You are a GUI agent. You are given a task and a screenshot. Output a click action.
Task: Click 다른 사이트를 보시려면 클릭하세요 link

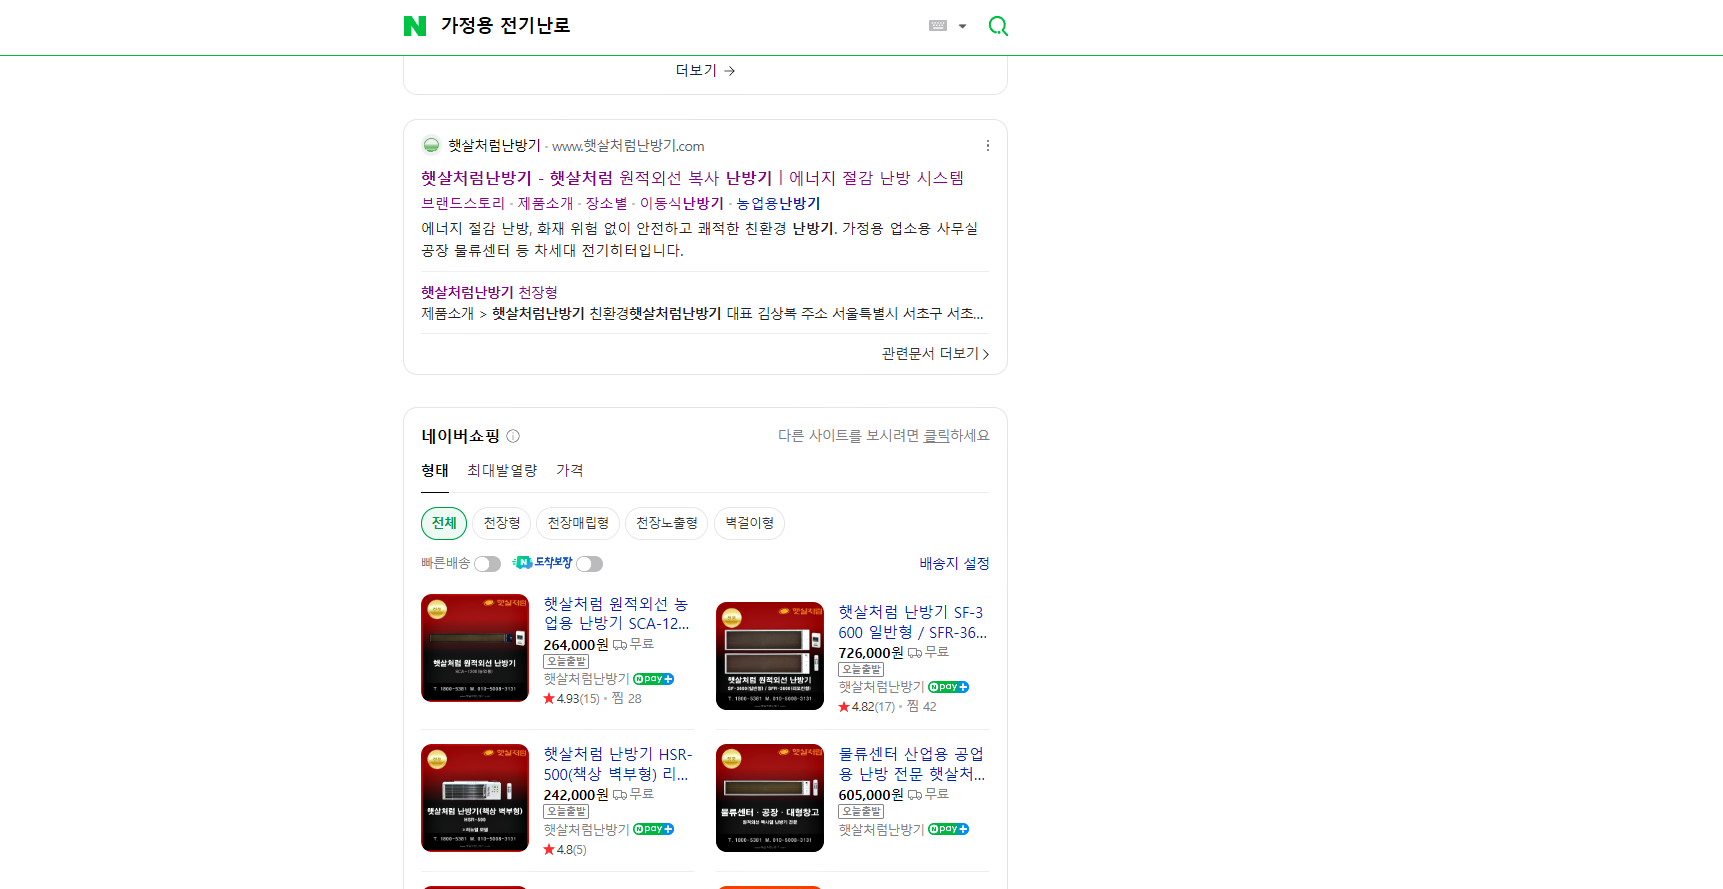point(884,436)
